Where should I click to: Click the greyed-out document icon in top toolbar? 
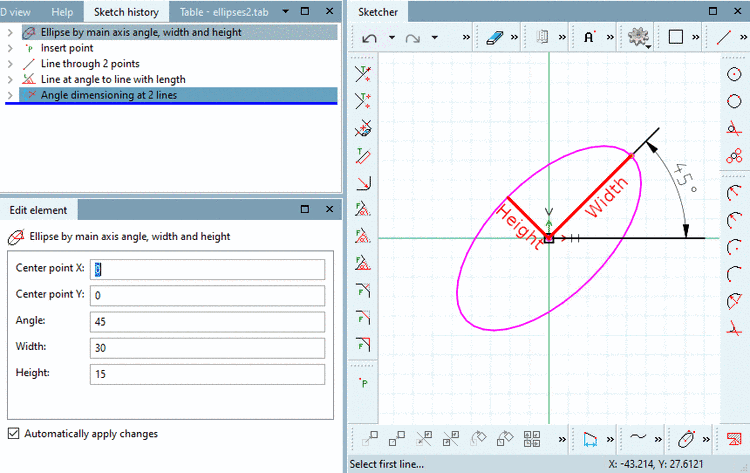(542, 37)
